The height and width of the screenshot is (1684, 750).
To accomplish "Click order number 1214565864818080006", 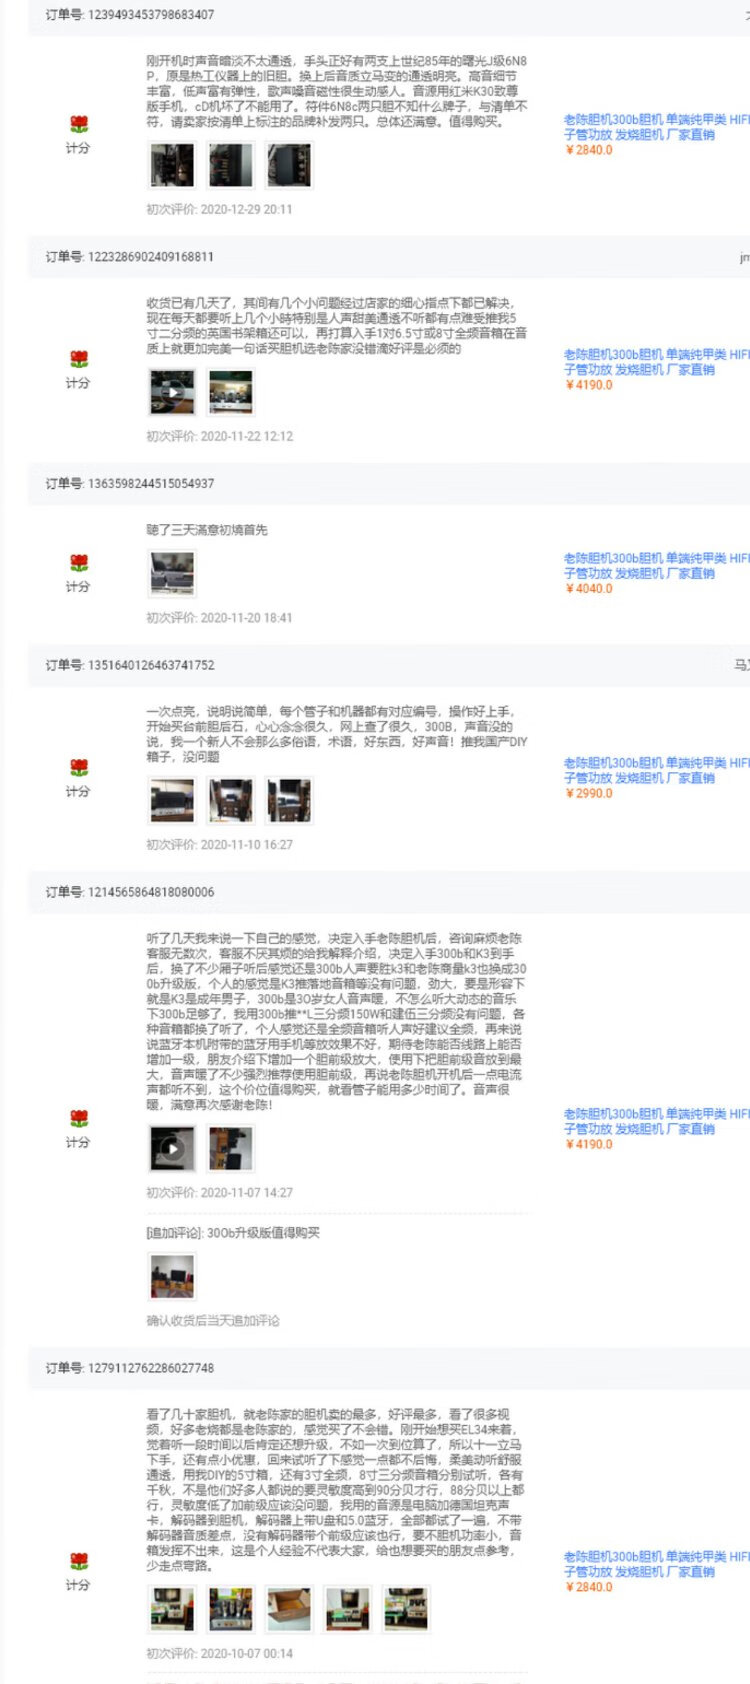I will pyautogui.click(x=129, y=892).
